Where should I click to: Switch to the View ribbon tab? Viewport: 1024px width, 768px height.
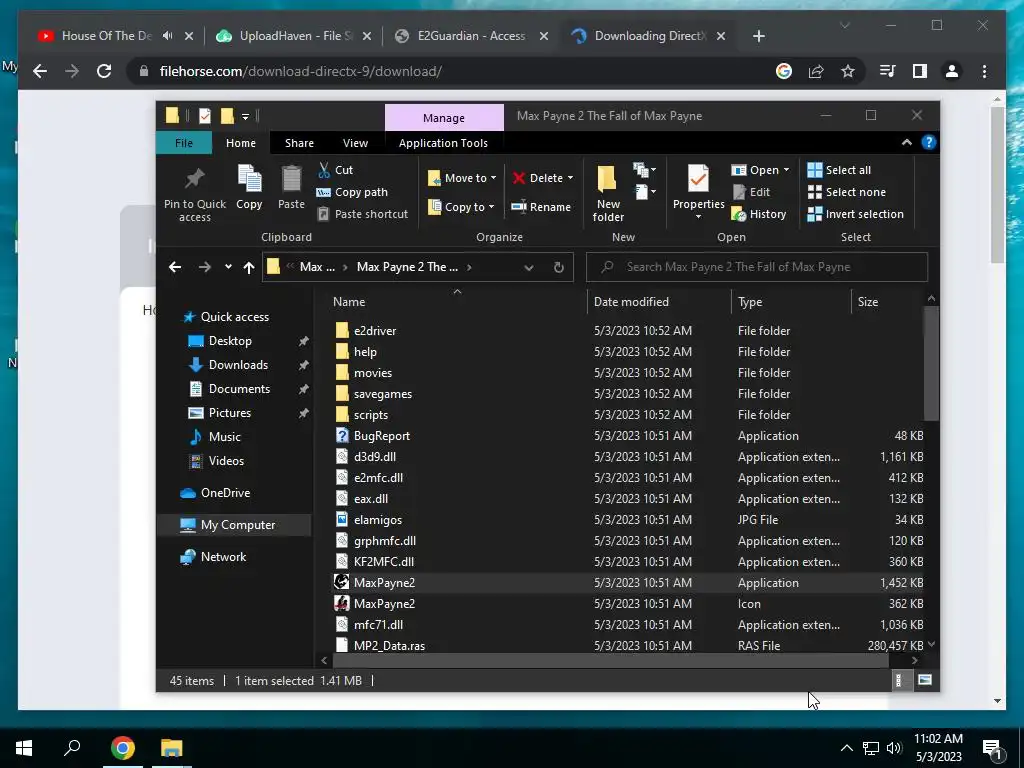(355, 143)
